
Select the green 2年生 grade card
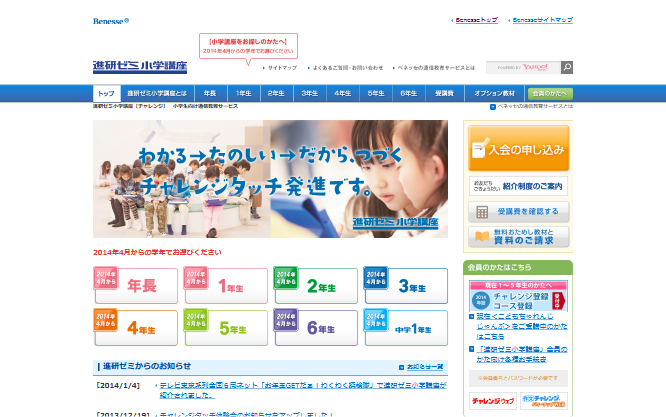pyautogui.click(x=316, y=285)
